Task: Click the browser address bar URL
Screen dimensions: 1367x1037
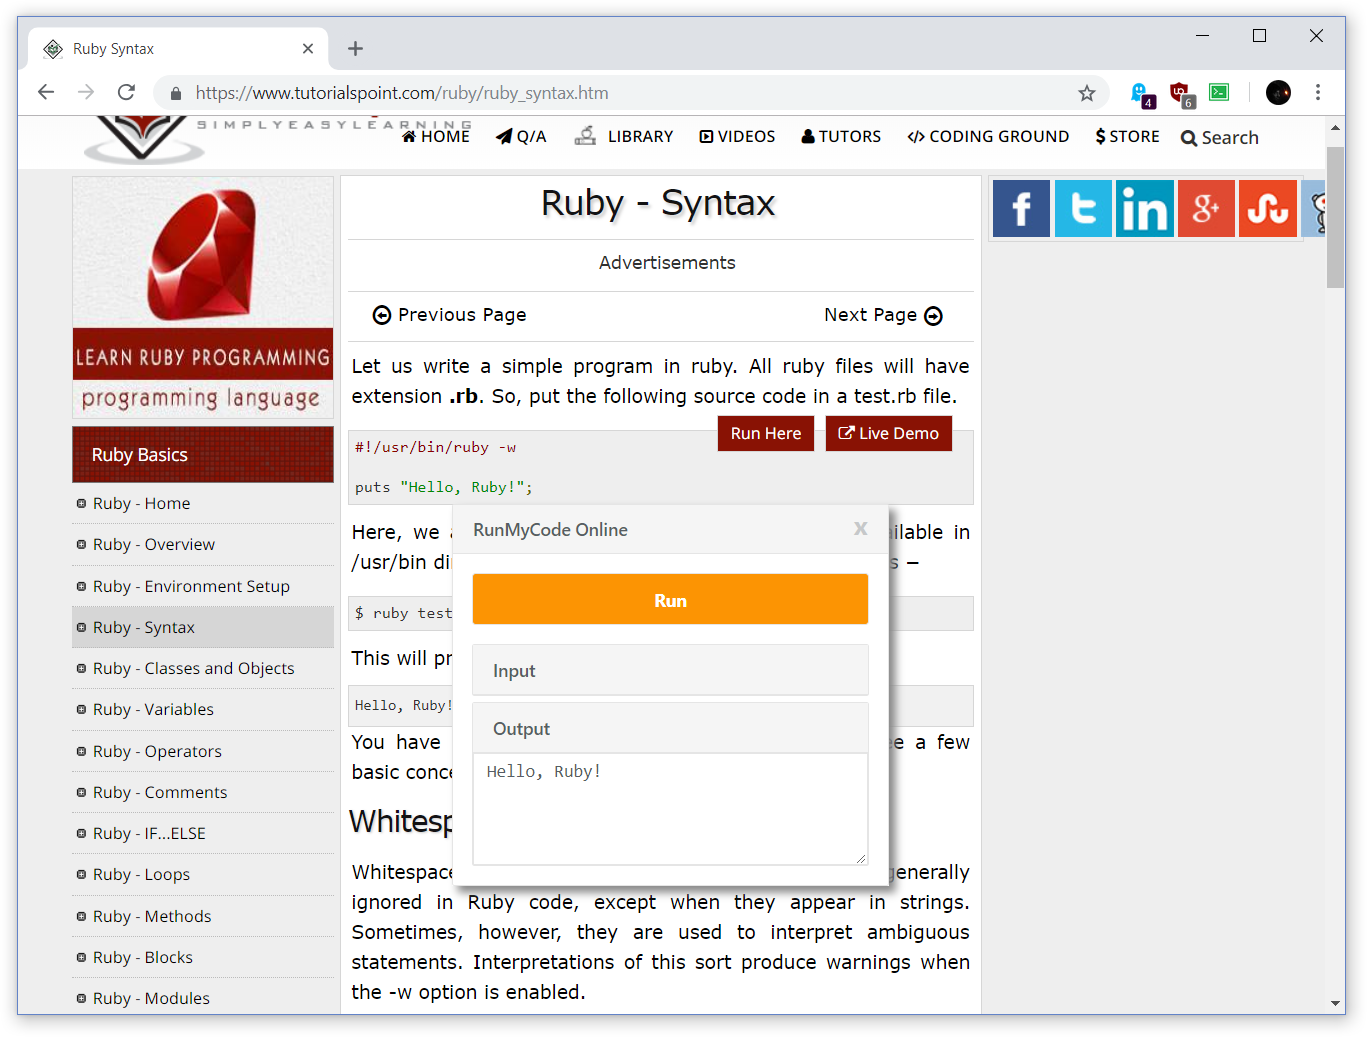Action: (x=402, y=93)
